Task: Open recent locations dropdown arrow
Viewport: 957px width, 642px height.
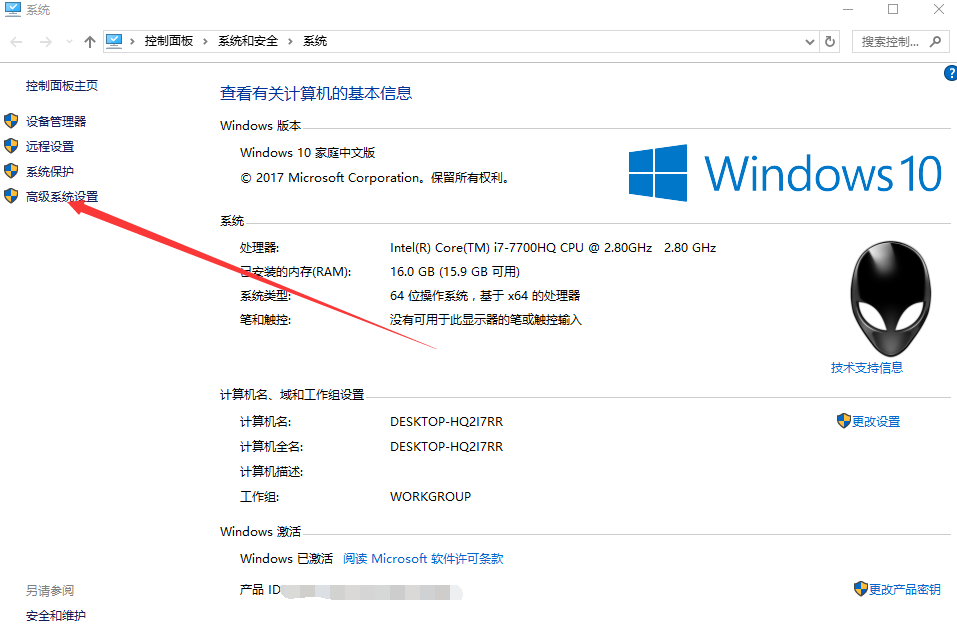Action: (x=69, y=41)
